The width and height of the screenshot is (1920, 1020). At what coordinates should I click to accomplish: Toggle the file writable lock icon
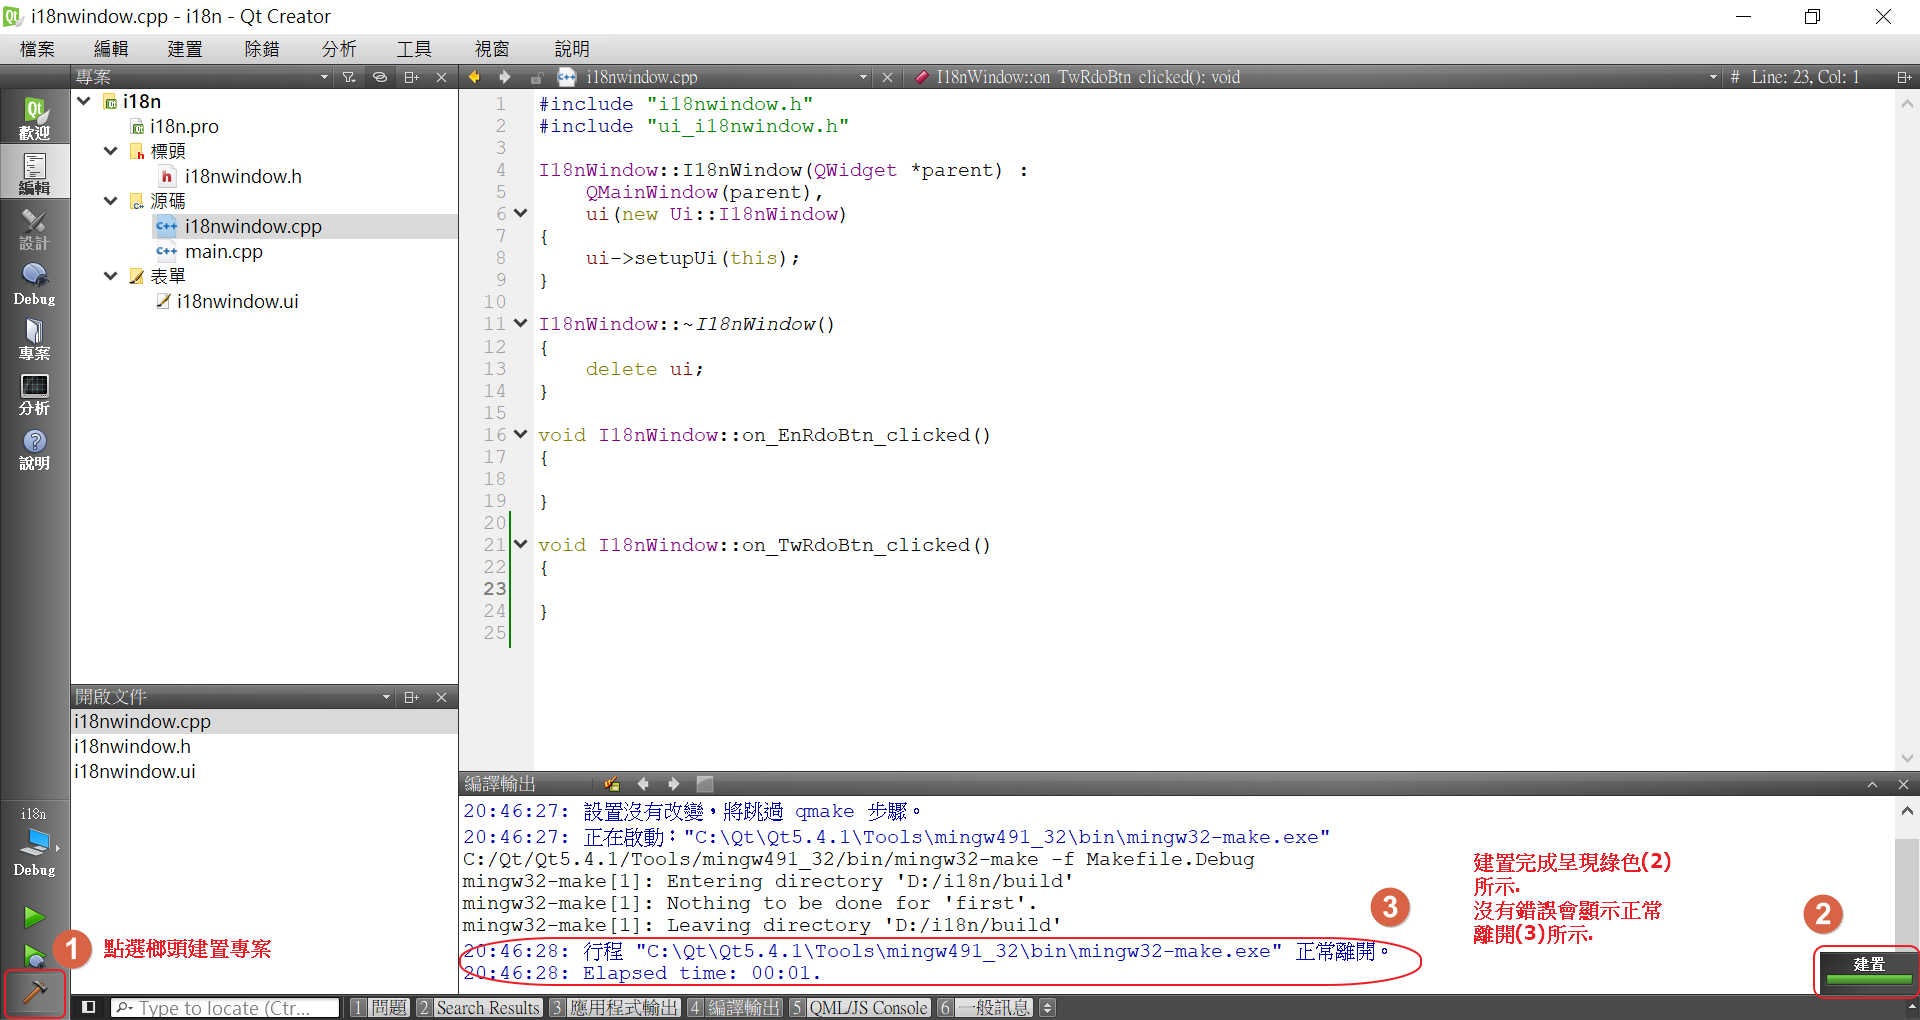(x=536, y=77)
